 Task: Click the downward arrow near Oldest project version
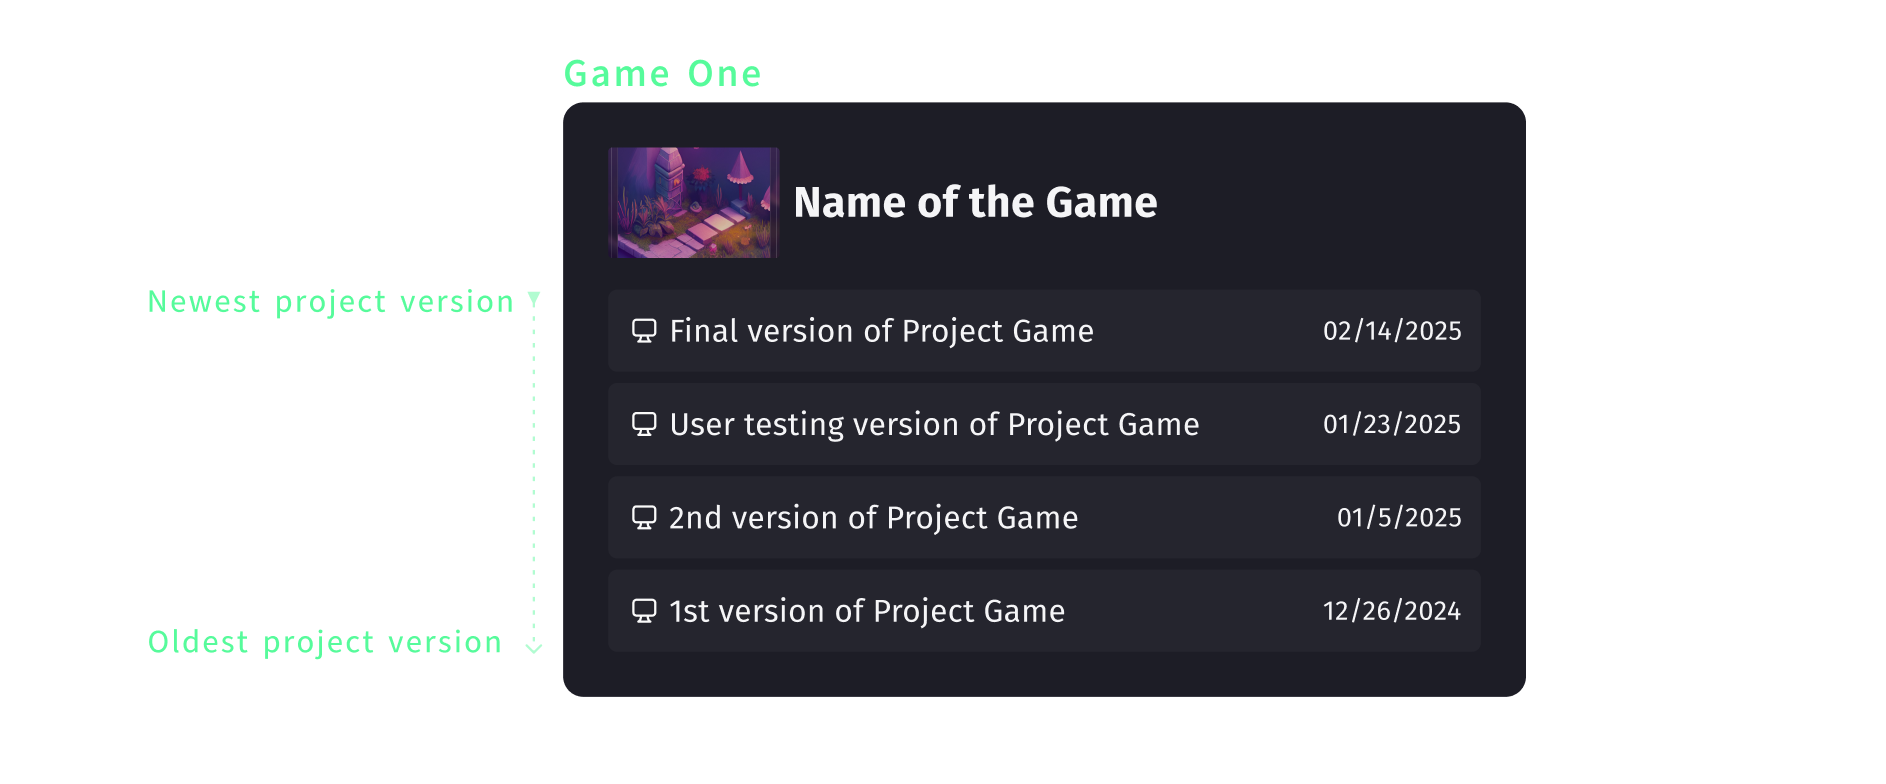[533, 646]
